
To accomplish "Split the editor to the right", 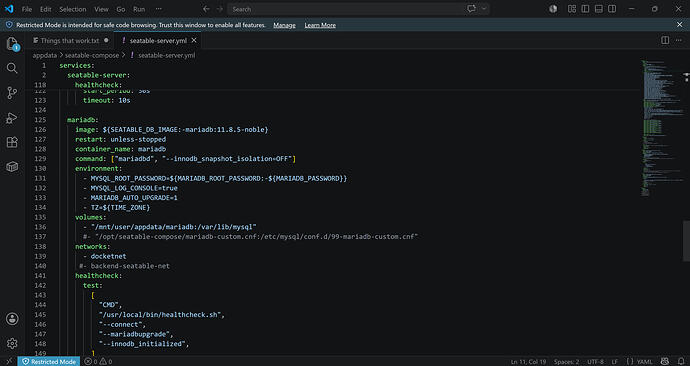I will tap(665, 40).
